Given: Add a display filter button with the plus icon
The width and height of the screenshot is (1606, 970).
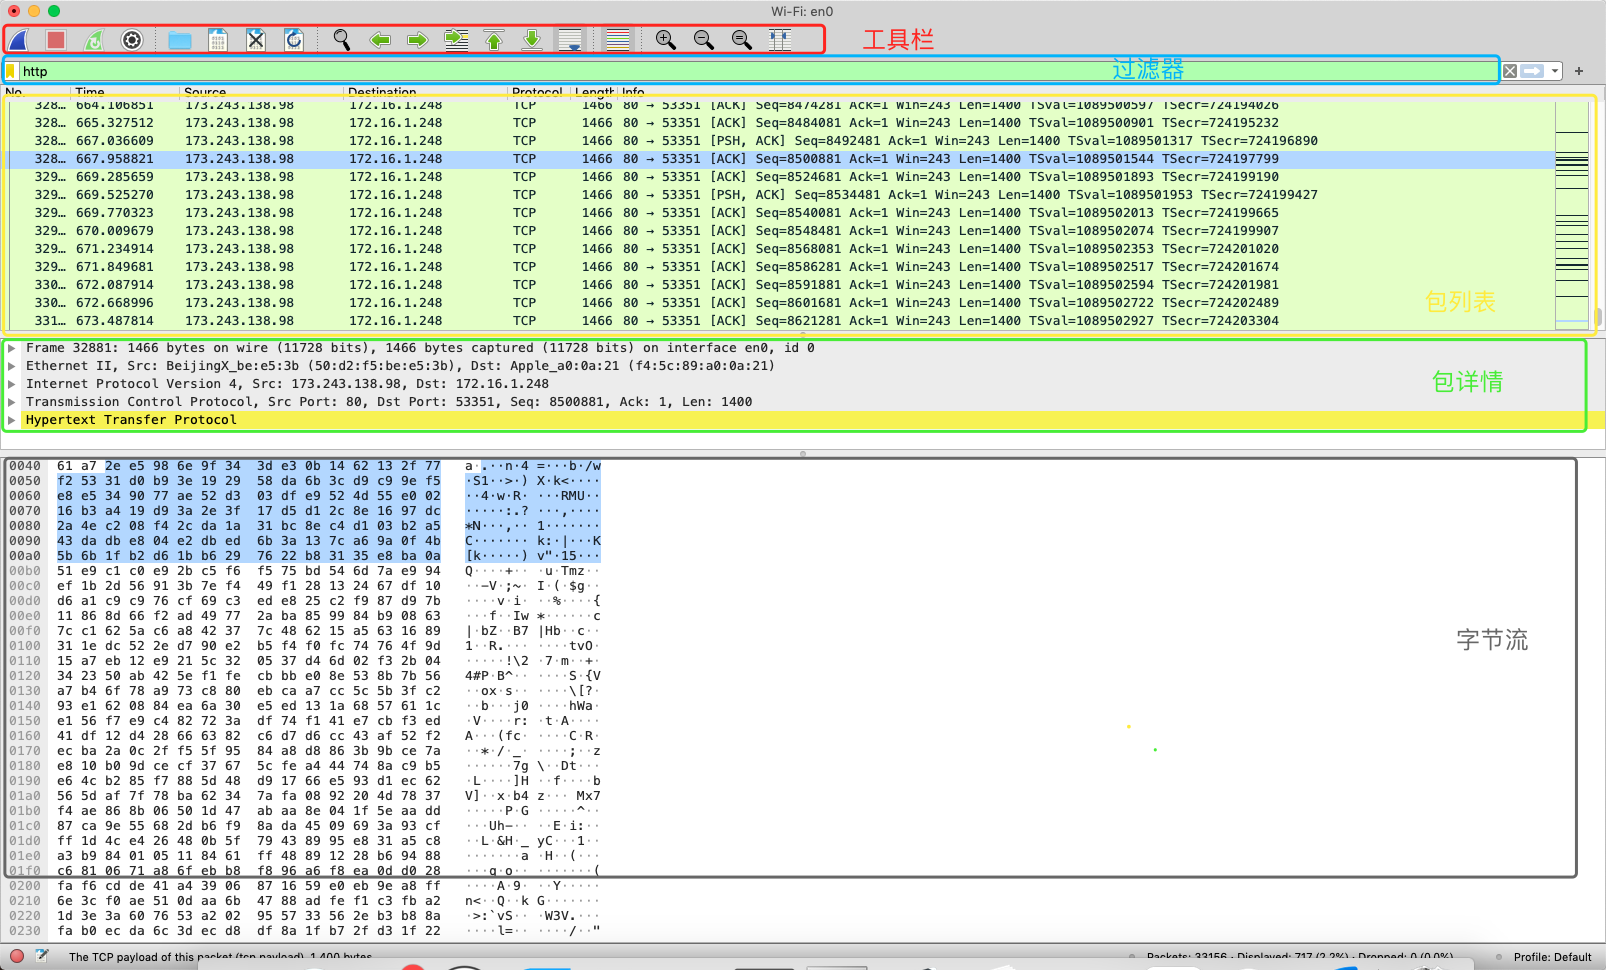Looking at the screenshot, I should pyautogui.click(x=1579, y=71).
